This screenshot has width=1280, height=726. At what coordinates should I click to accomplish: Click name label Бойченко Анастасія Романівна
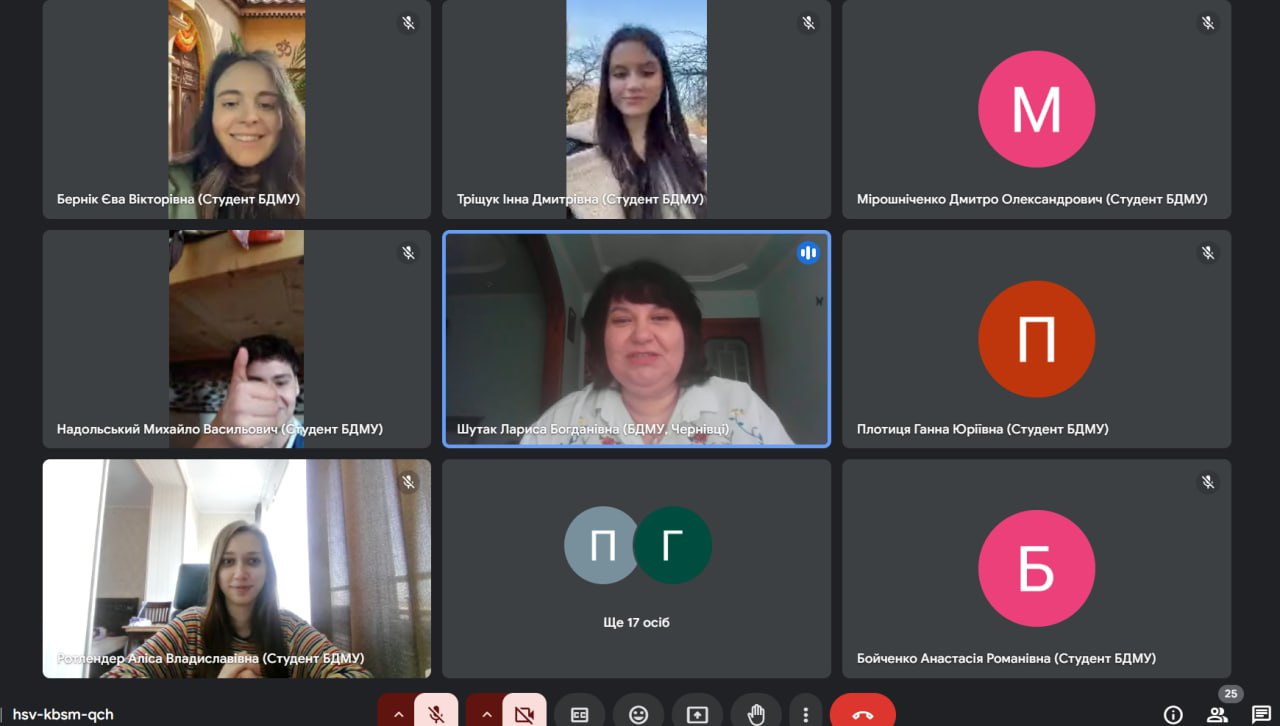pyautogui.click(x=1006, y=658)
